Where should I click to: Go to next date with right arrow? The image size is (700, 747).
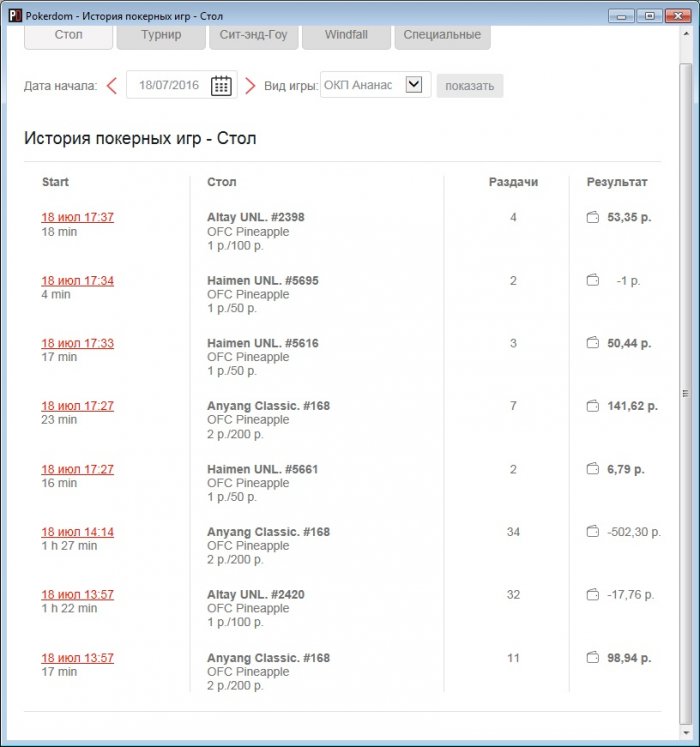[250, 86]
